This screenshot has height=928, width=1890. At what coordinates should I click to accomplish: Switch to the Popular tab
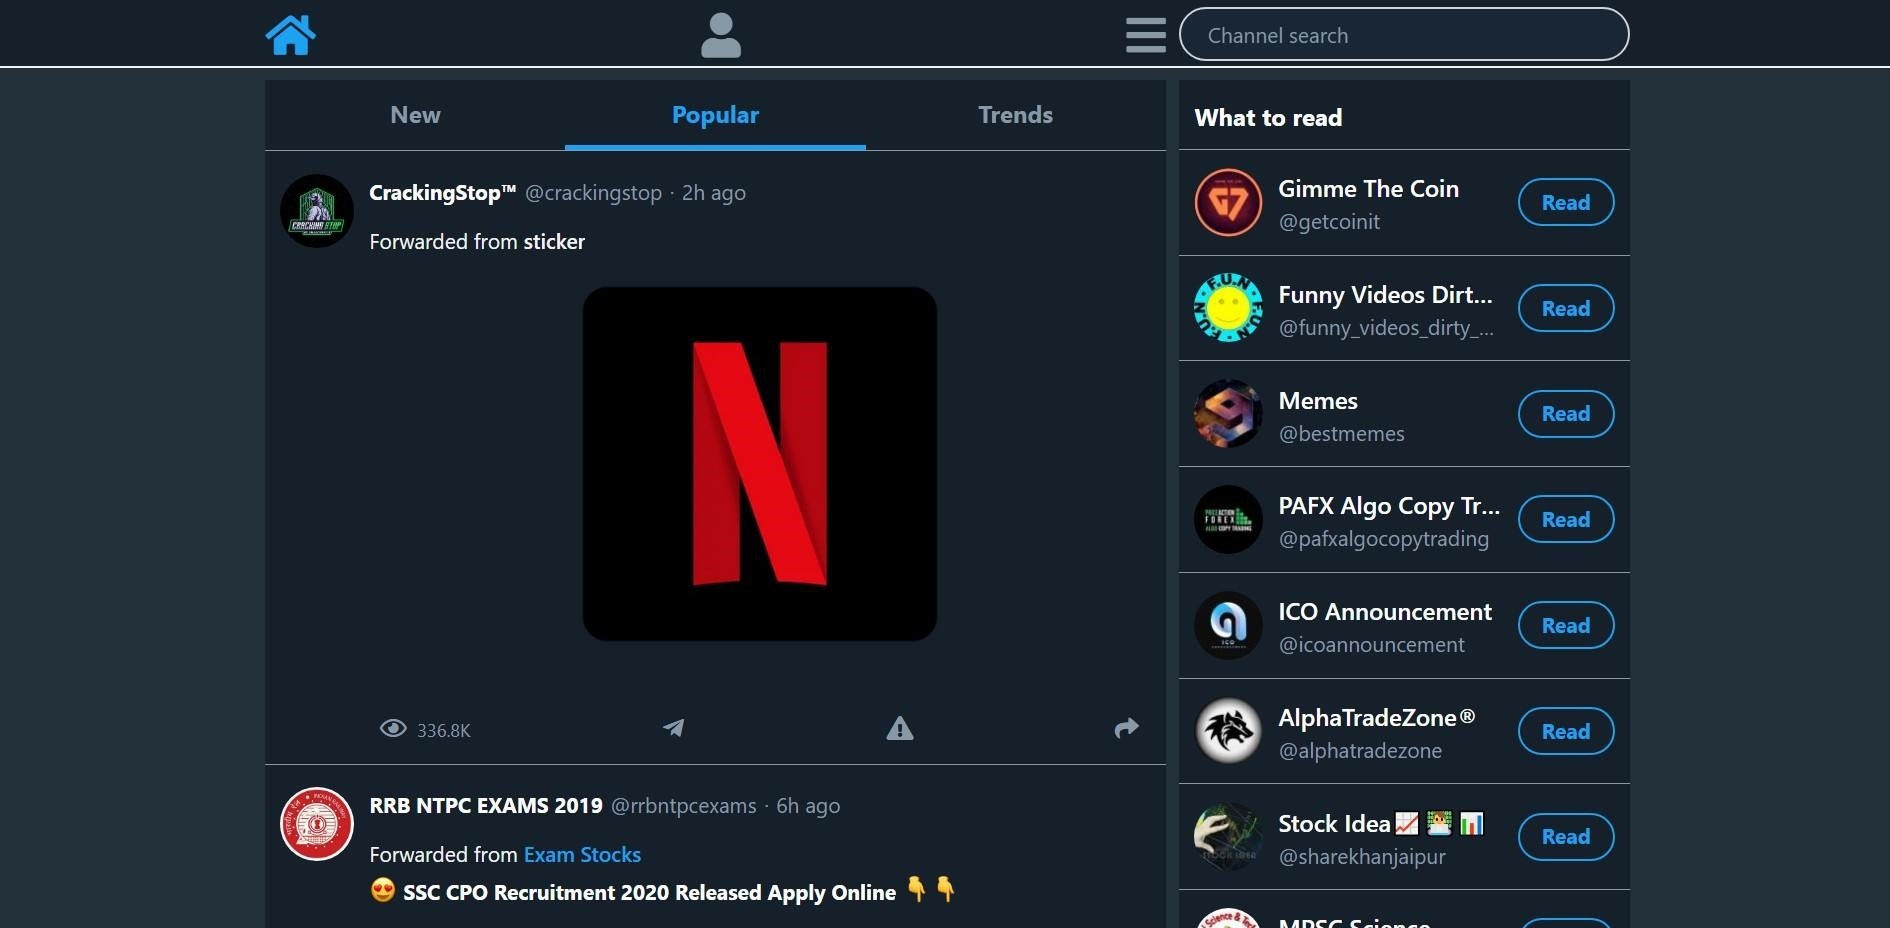click(715, 115)
